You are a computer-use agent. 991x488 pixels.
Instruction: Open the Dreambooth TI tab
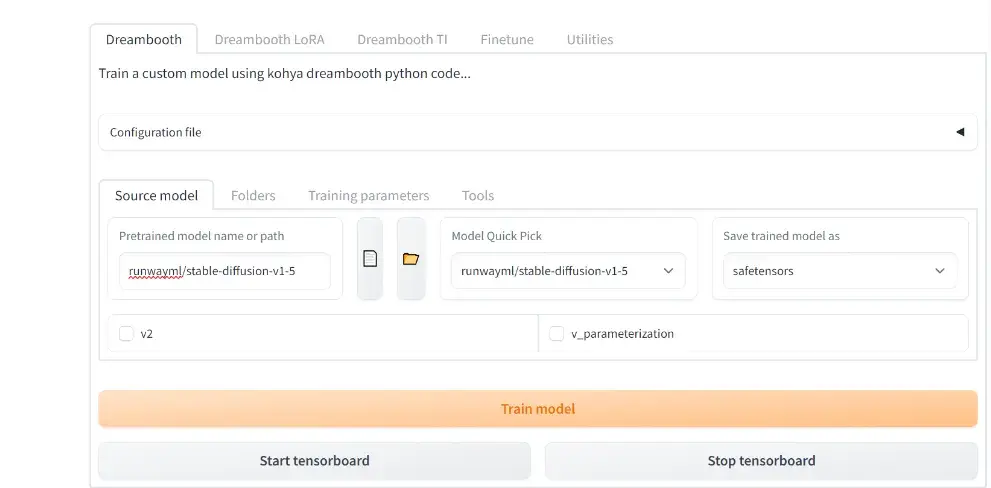pyautogui.click(x=402, y=40)
